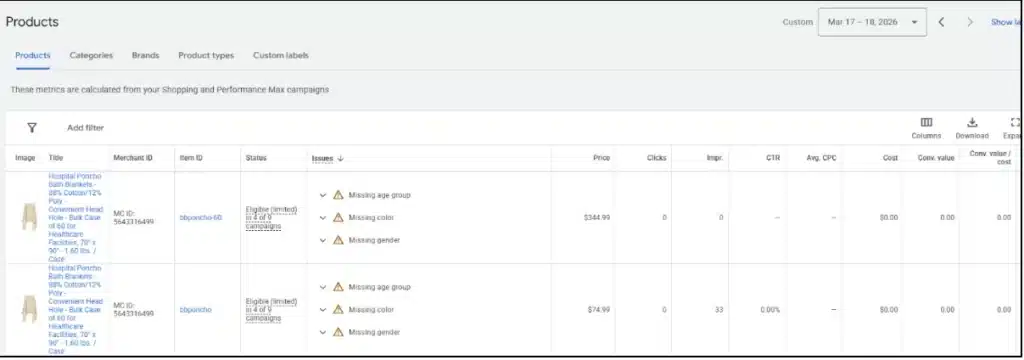Select the 0.00% CTR cell

(x=770, y=310)
